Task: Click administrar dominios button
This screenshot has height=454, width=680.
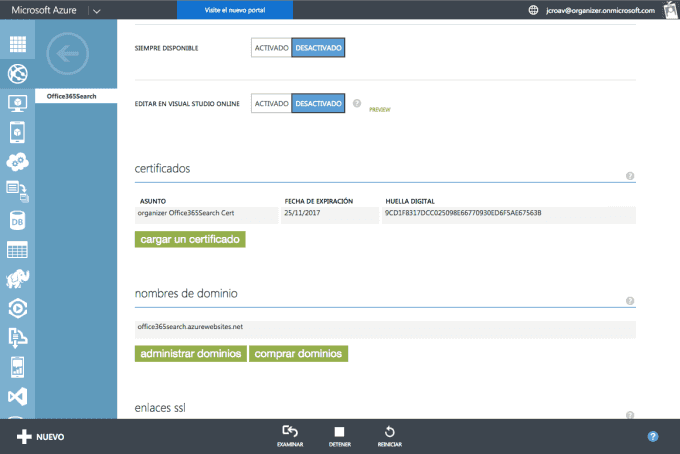Action: (191, 353)
